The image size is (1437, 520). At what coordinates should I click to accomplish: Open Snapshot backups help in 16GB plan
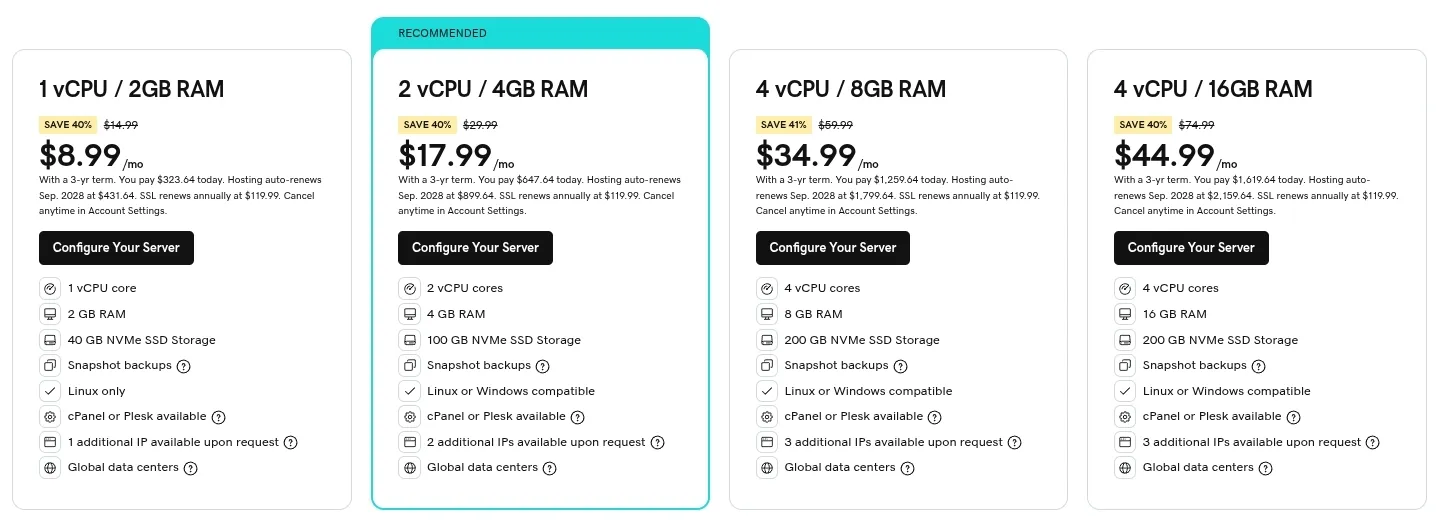pos(1259,366)
